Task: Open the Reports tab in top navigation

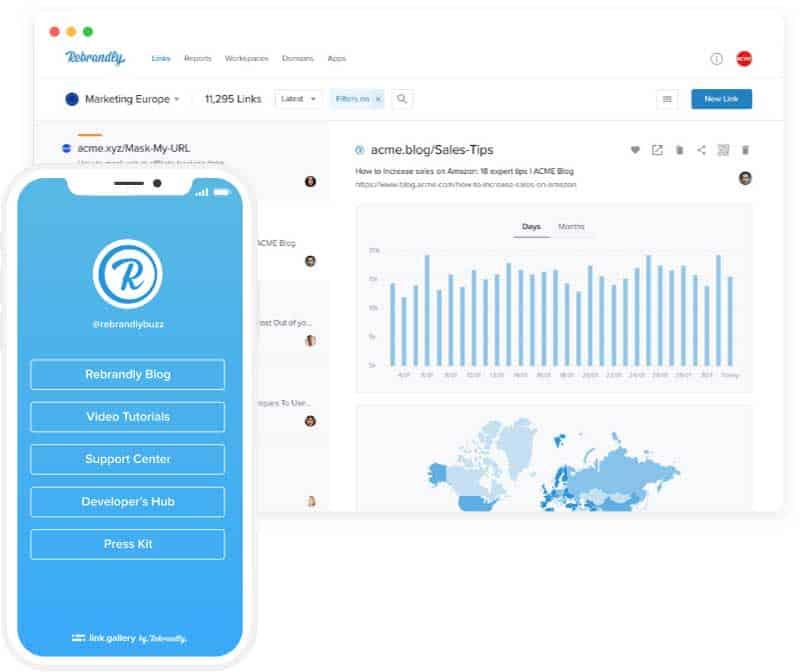Action: click(x=197, y=59)
